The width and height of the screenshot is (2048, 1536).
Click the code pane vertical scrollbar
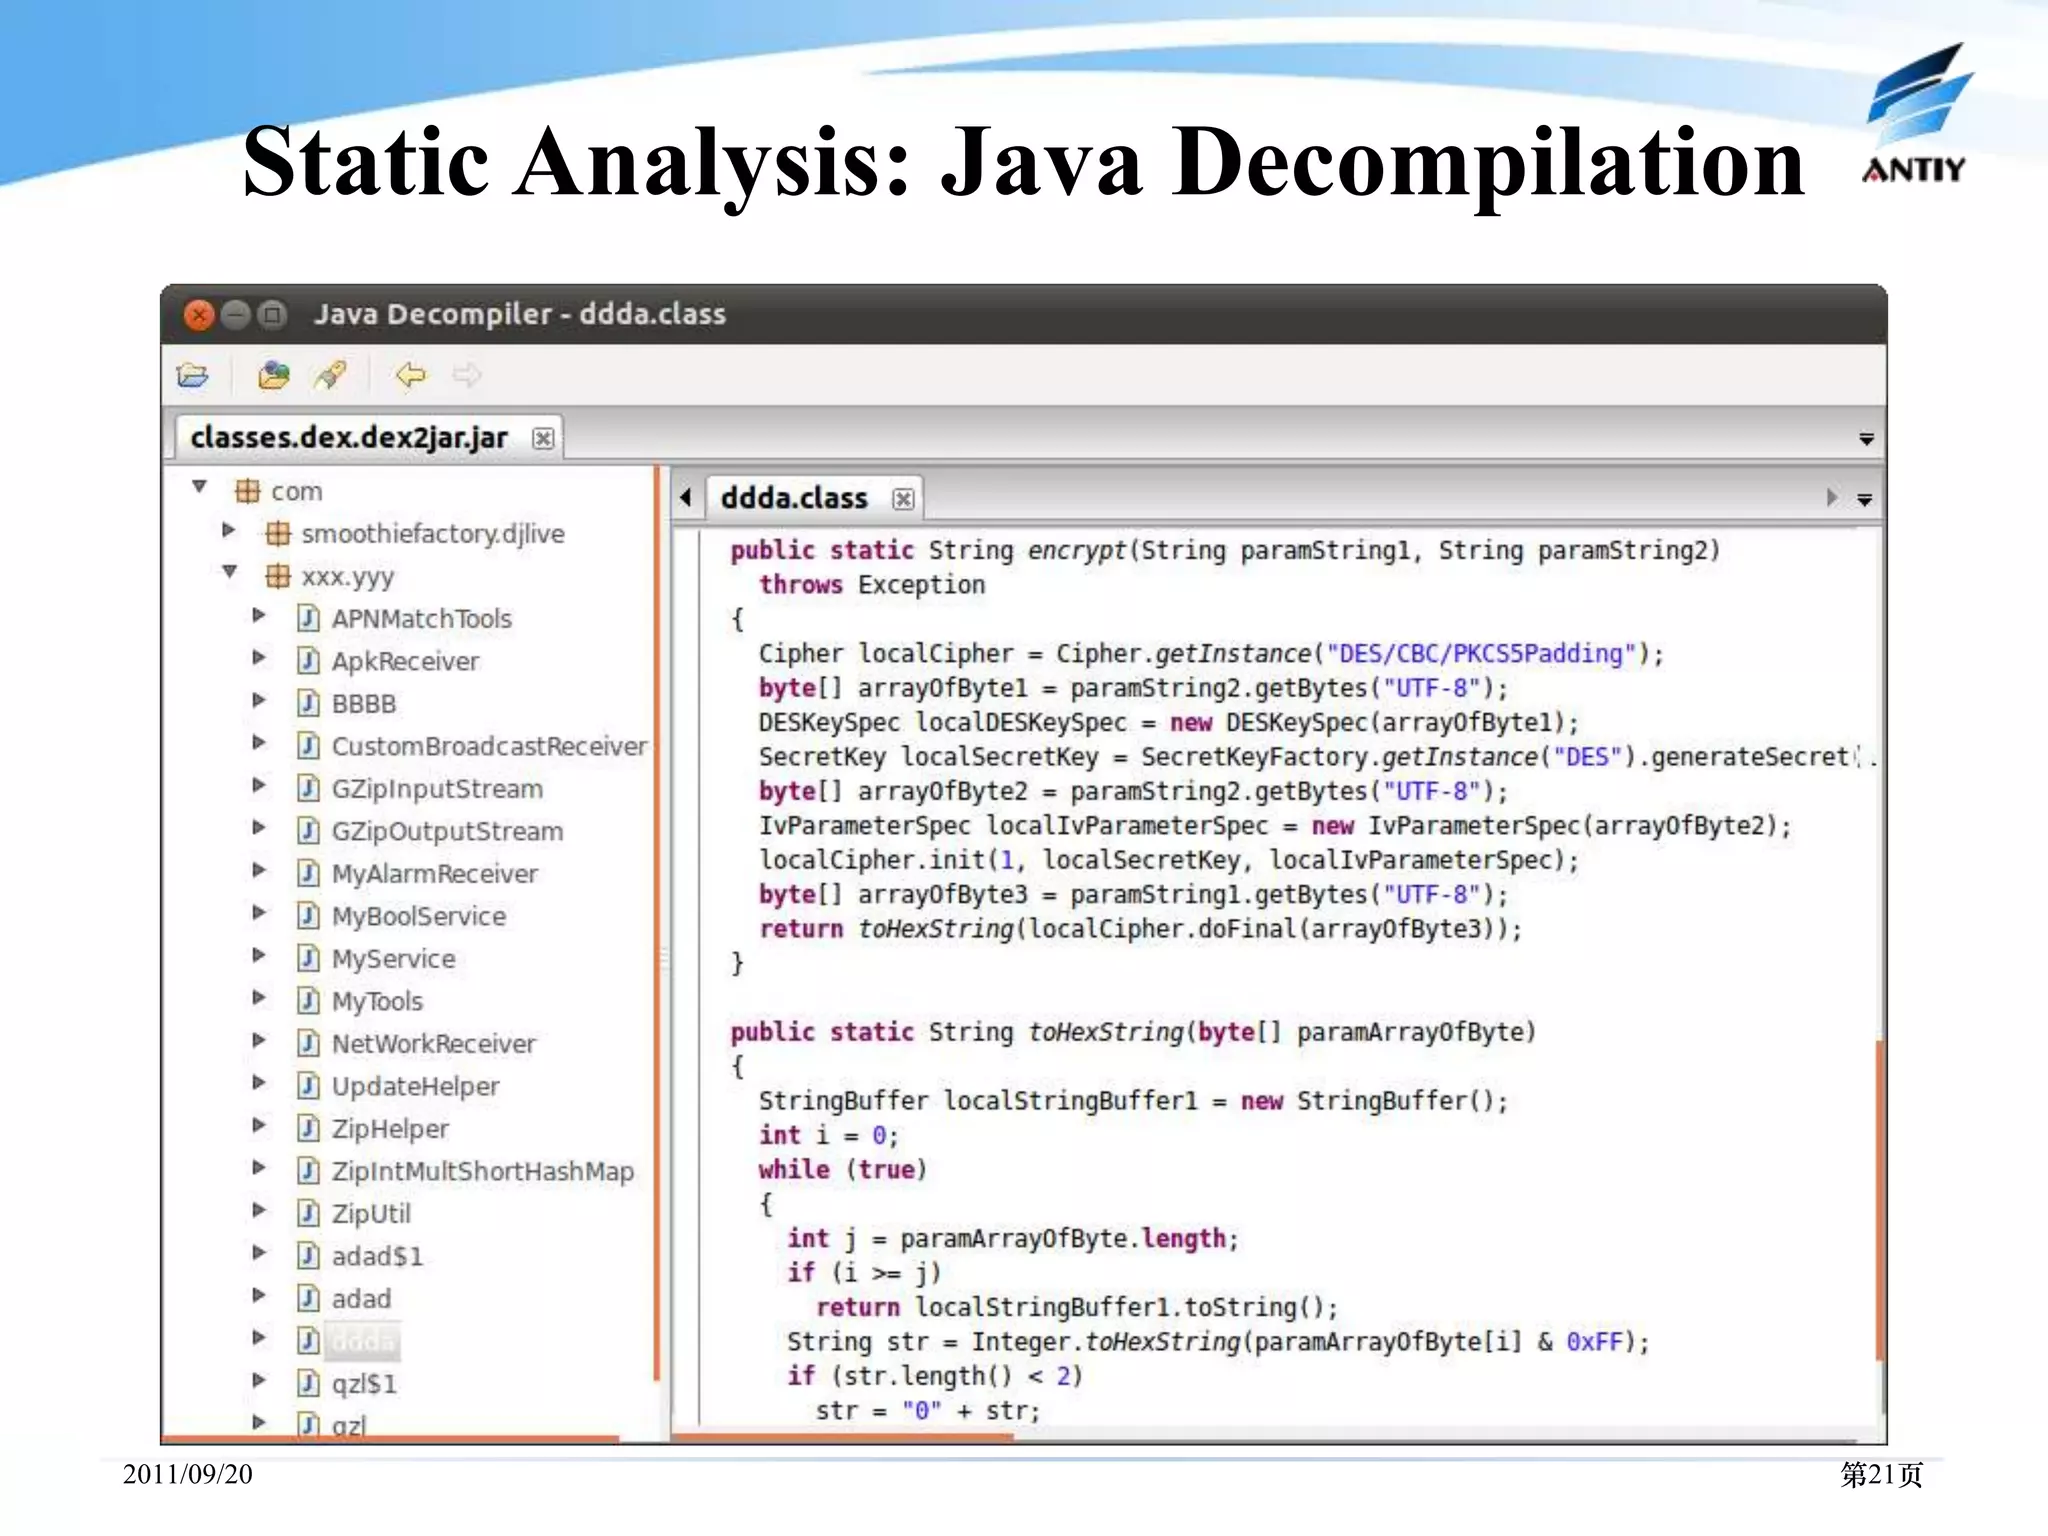pos(1880,1200)
